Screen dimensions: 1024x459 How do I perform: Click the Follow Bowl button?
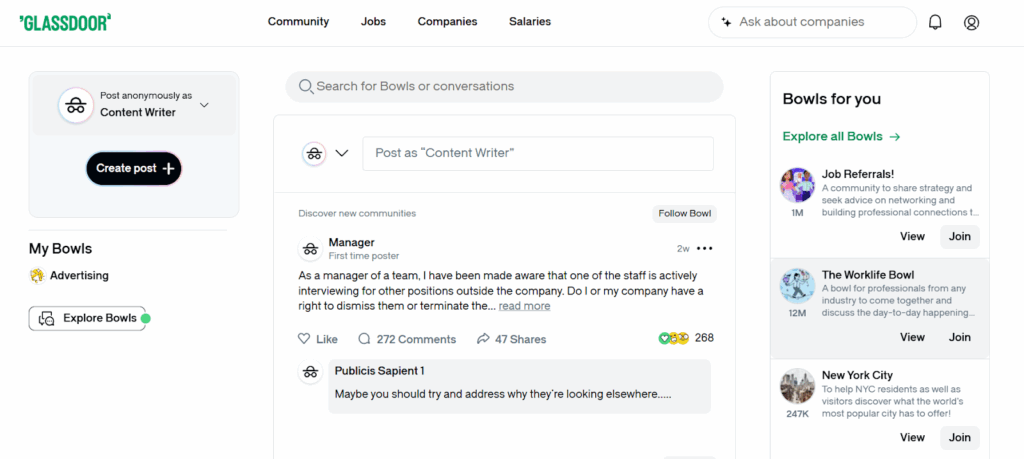[685, 213]
